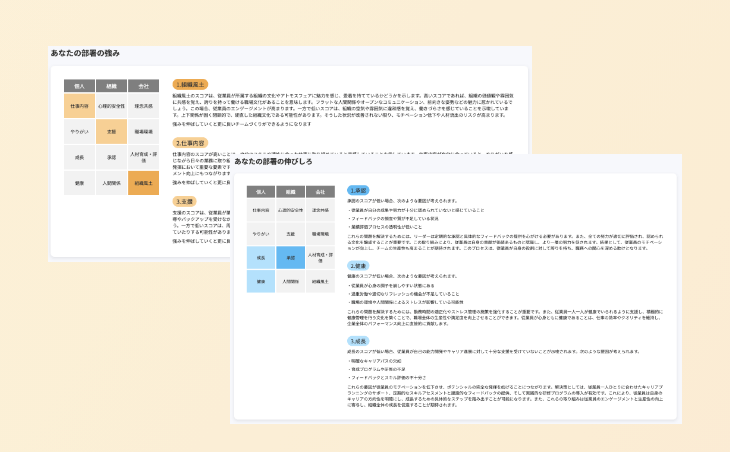Select the light-blue 健康 cell in the 伸びしろ grid

(x=261, y=282)
